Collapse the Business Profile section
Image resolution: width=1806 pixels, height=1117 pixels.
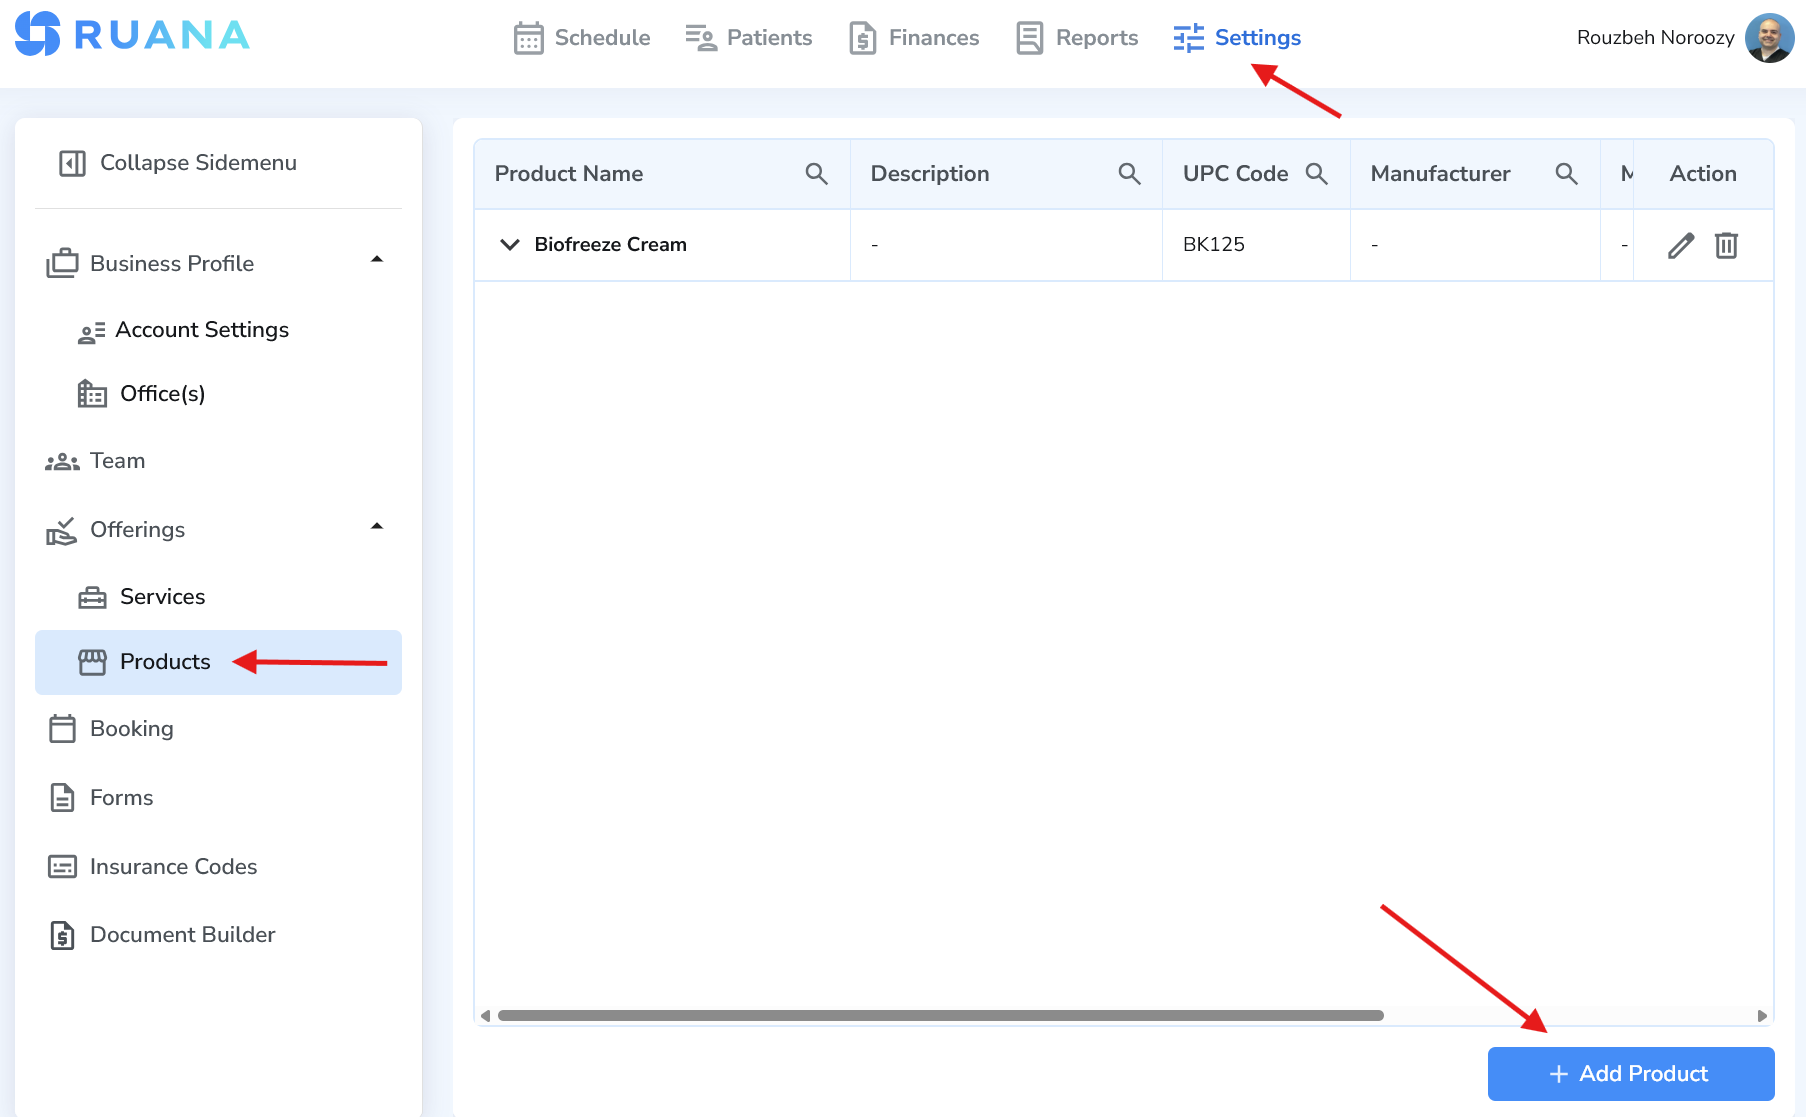(x=377, y=260)
